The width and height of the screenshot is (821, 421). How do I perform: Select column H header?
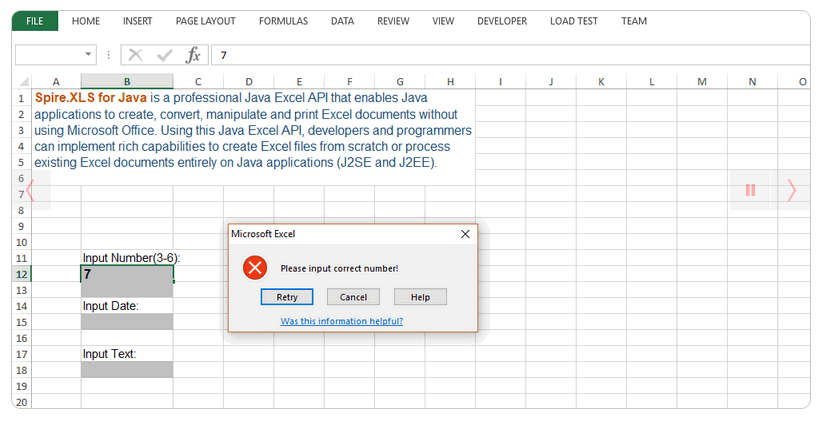coord(450,82)
